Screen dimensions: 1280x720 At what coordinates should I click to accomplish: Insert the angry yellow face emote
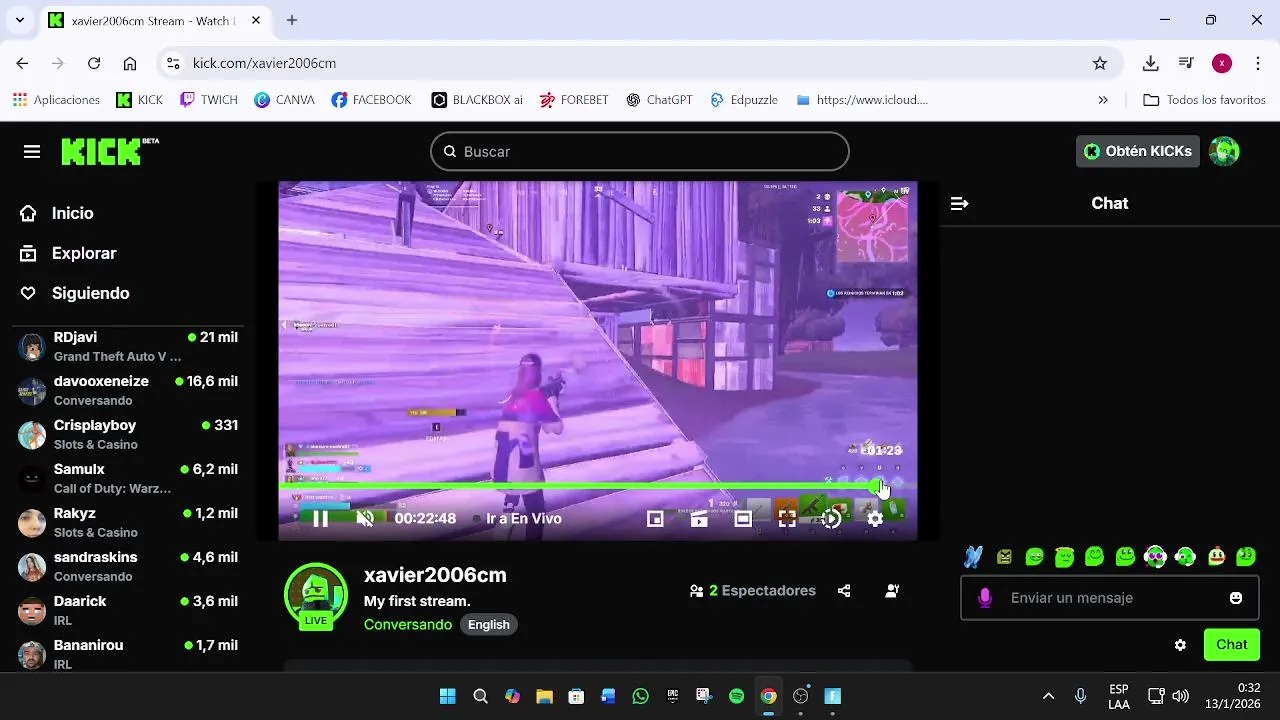pyautogui.click(x=1004, y=557)
